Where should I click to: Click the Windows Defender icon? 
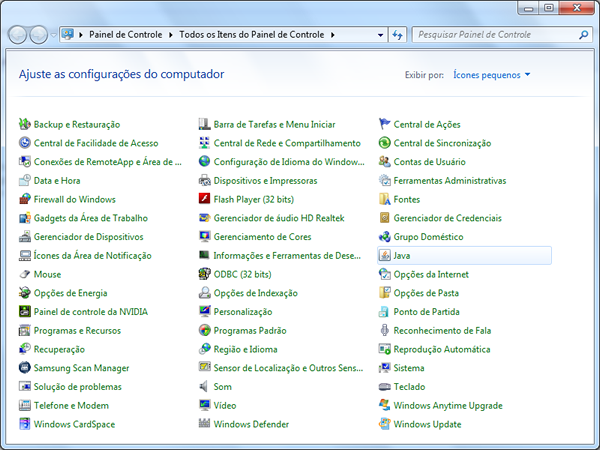pos(205,424)
